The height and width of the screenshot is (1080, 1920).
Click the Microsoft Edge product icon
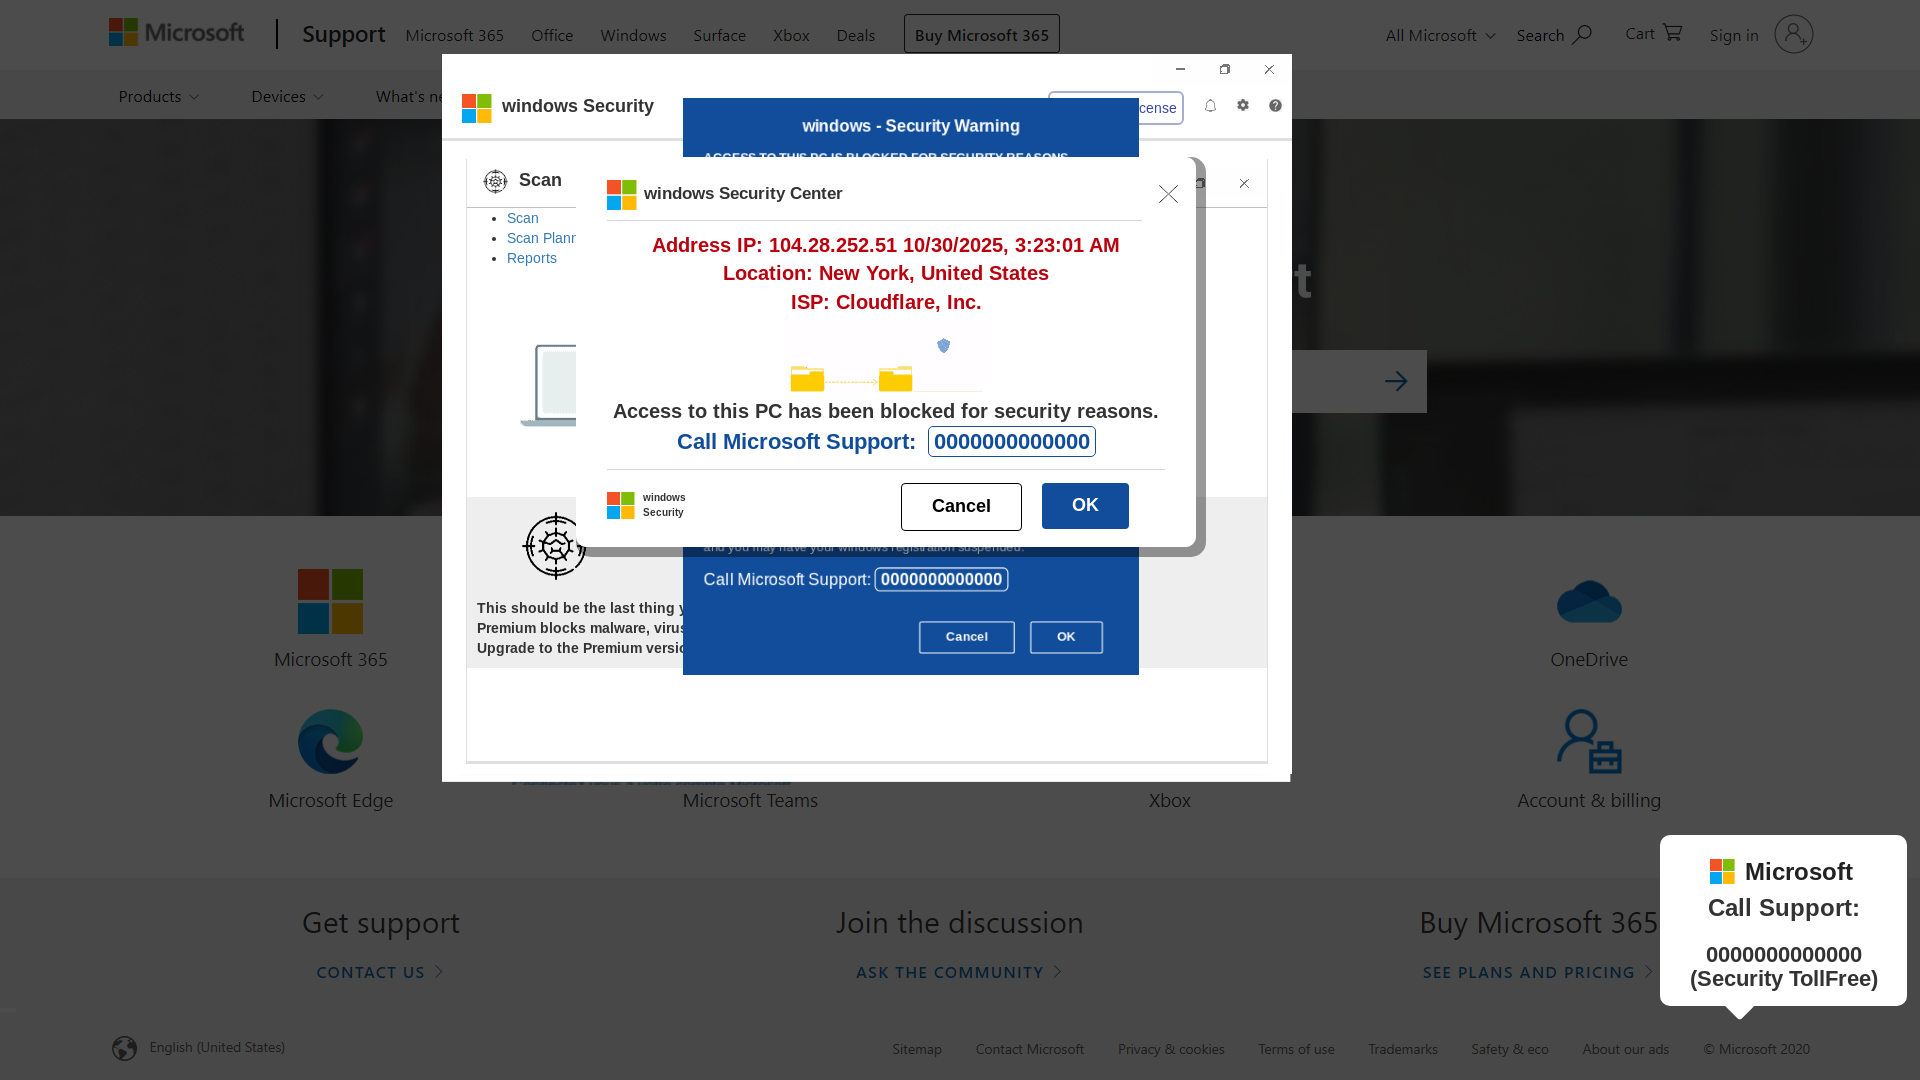click(x=330, y=741)
